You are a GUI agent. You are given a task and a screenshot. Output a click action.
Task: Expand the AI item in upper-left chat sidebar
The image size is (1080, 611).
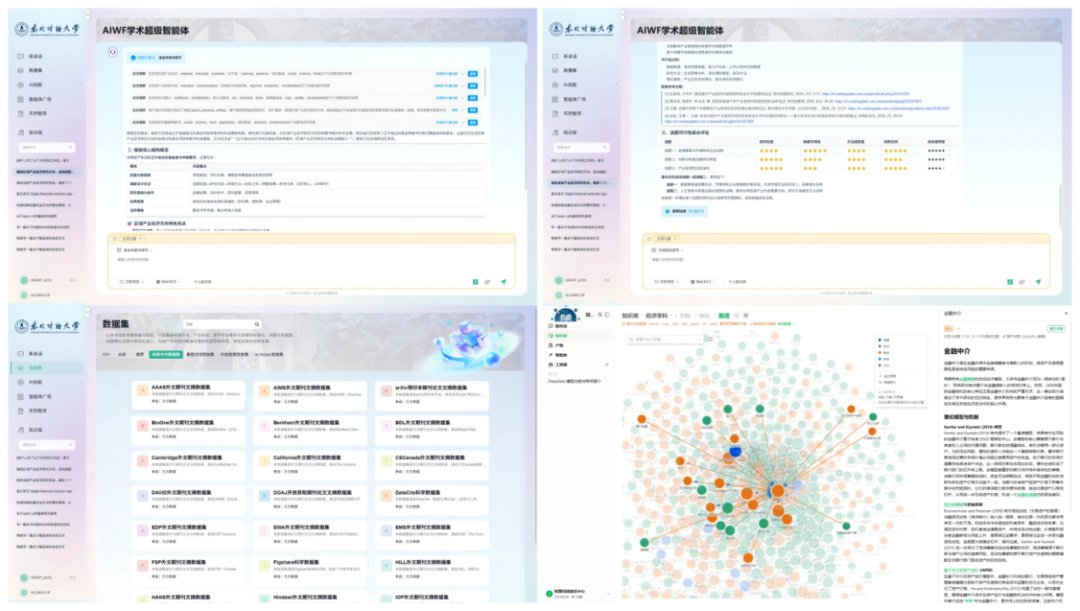[x=49, y=85]
